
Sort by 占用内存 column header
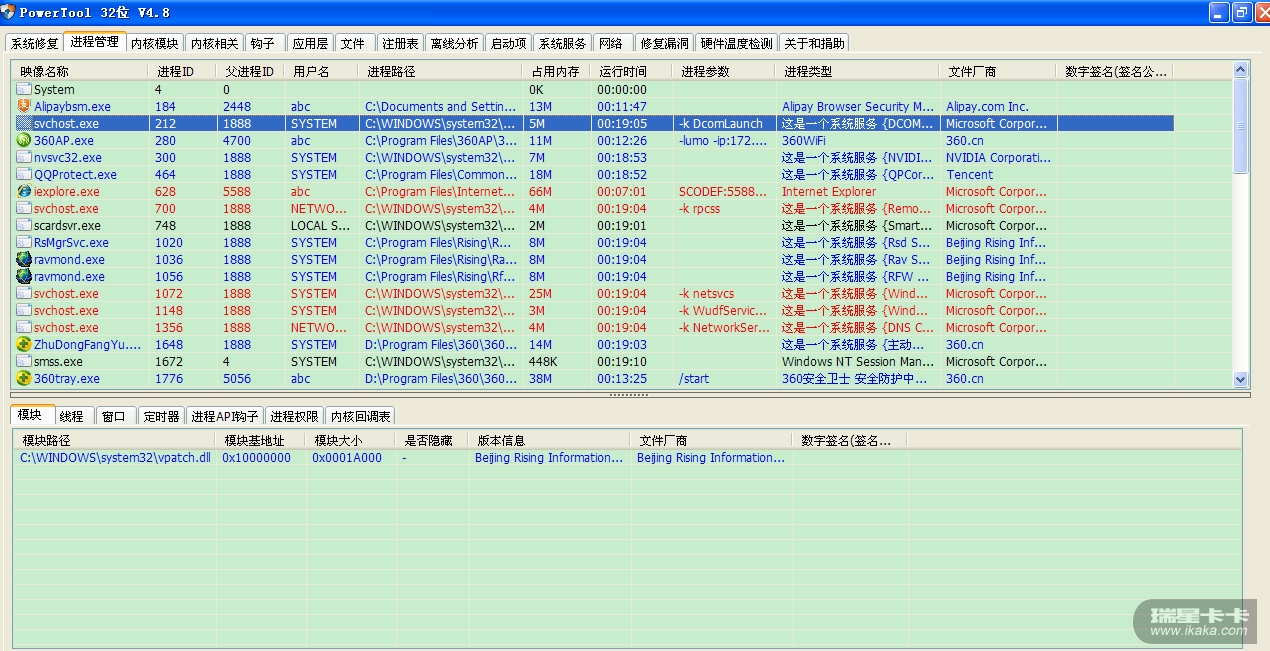[x=555, y=72]
